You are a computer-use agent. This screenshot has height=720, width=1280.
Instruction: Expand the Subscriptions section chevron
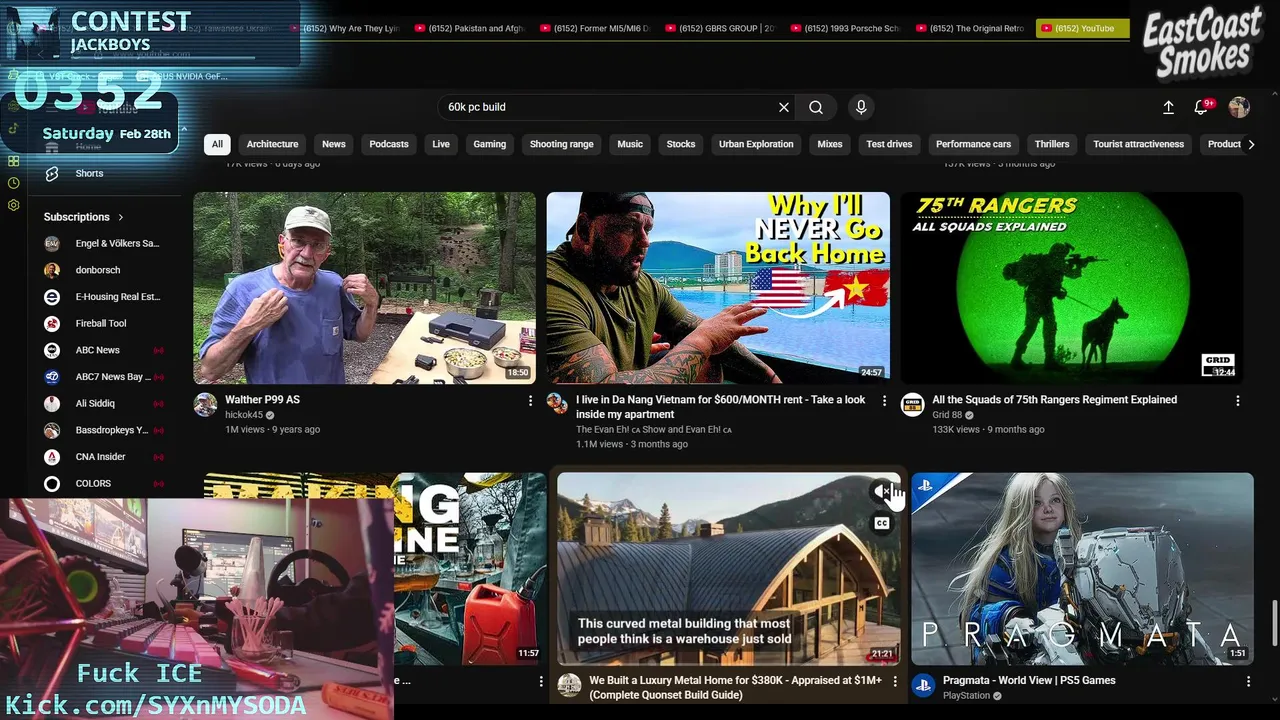pyautogui.click(x=121, y=217)
